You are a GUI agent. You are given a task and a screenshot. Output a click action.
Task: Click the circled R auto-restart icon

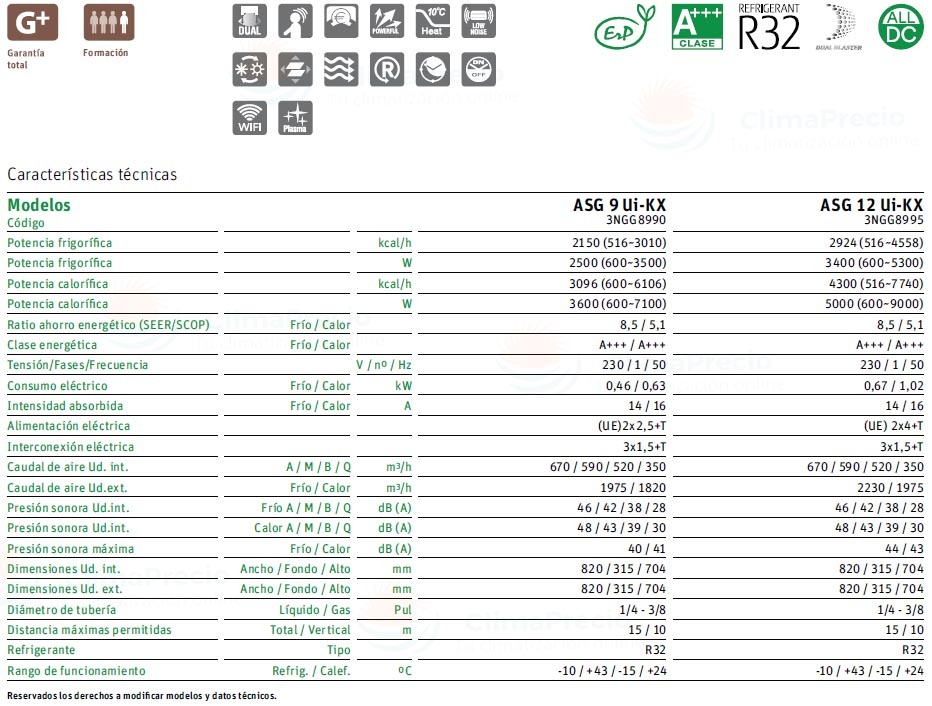[387, 70]
